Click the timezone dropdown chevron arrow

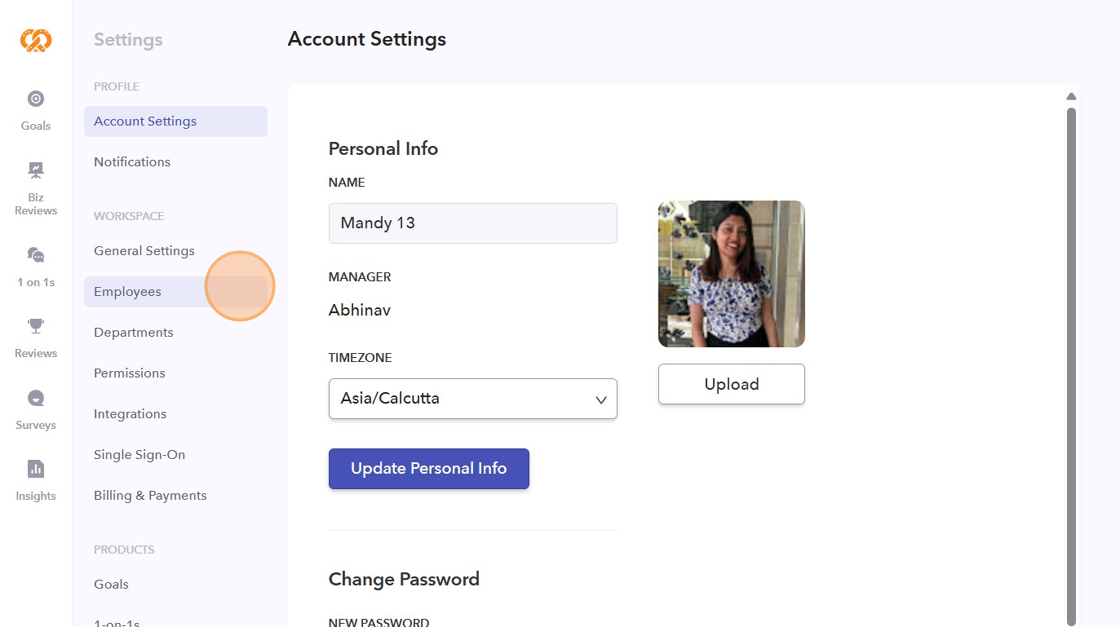[601, 399]
